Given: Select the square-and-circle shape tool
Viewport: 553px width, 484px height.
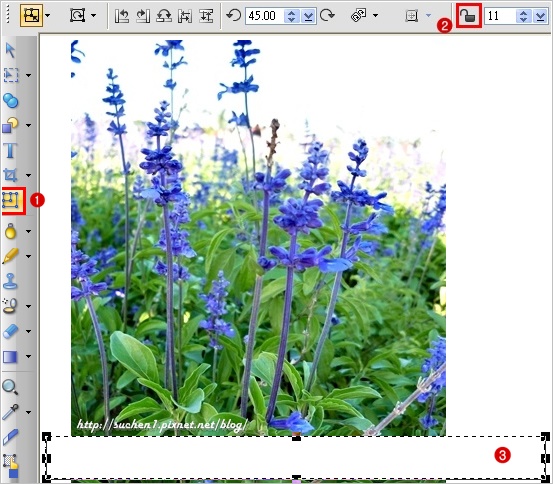Looking at the screenshot, I should [x=11, y=125].
